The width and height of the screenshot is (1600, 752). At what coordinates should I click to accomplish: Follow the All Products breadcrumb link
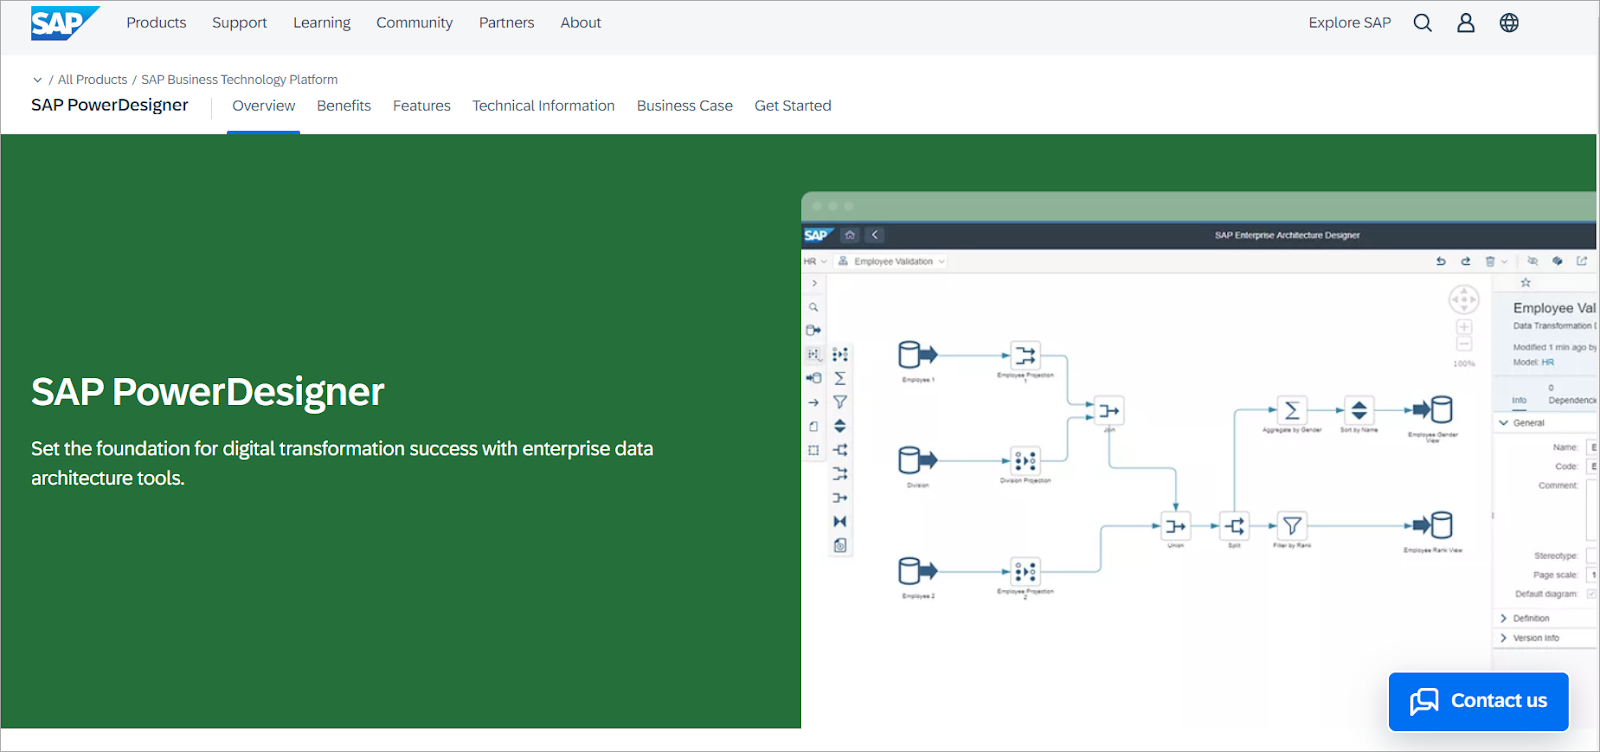pyautogui.click(x=92, y=80)
